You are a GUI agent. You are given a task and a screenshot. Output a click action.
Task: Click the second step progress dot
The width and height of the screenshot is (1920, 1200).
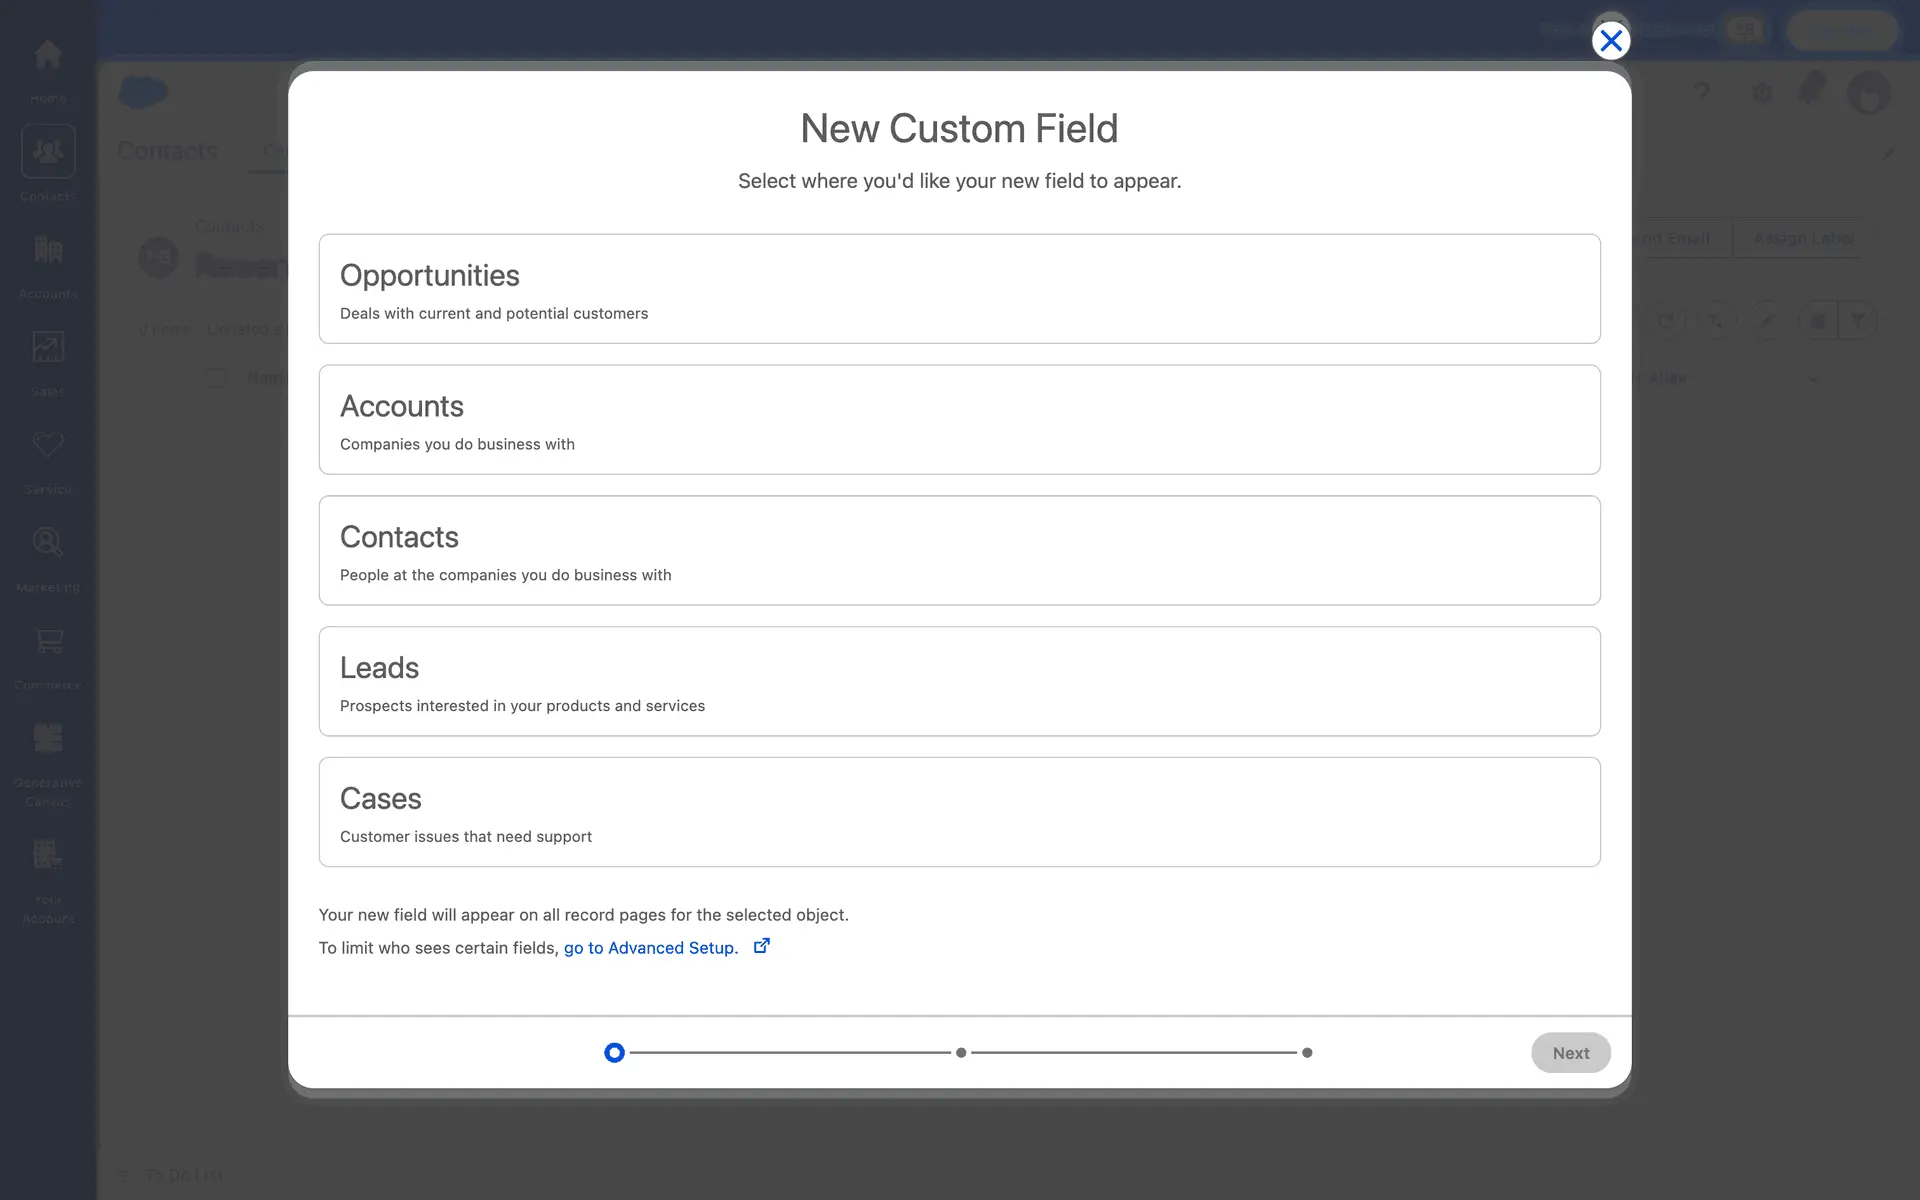pyautogui.click(x=961, y=1053)
